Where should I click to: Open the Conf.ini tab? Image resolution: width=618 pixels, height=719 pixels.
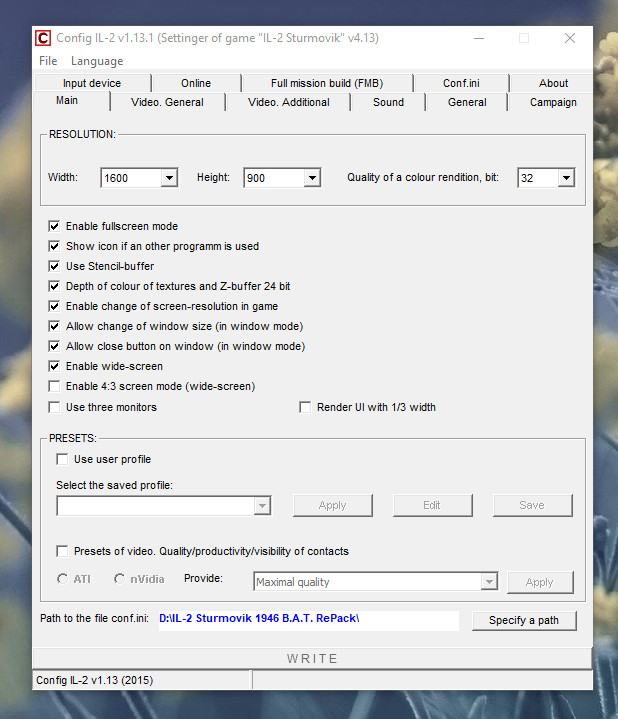(x=461, y=83)
